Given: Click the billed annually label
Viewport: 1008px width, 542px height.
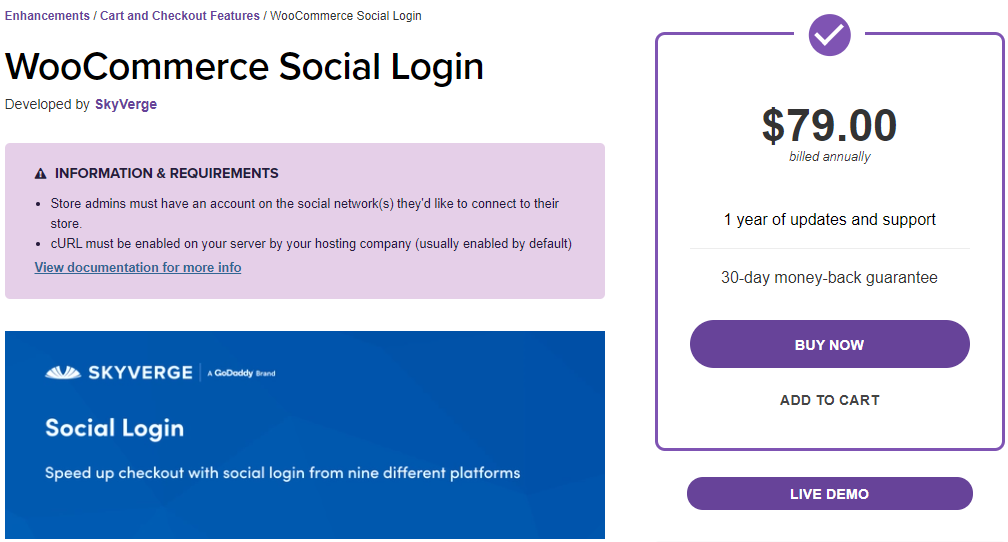Looking at the screenshot, I should [x=829, y=157].
